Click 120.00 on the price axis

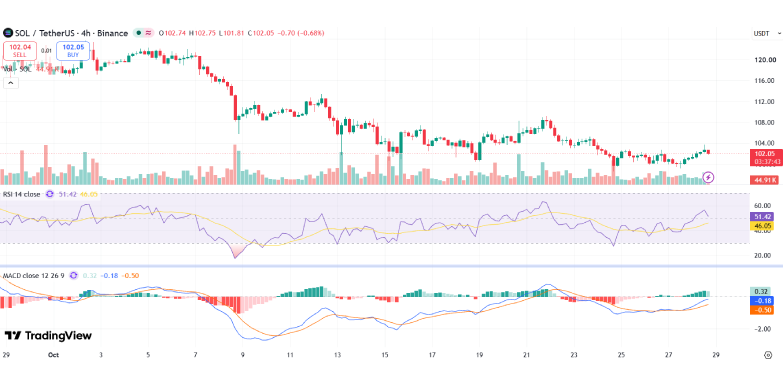click(x=765, y=59)
